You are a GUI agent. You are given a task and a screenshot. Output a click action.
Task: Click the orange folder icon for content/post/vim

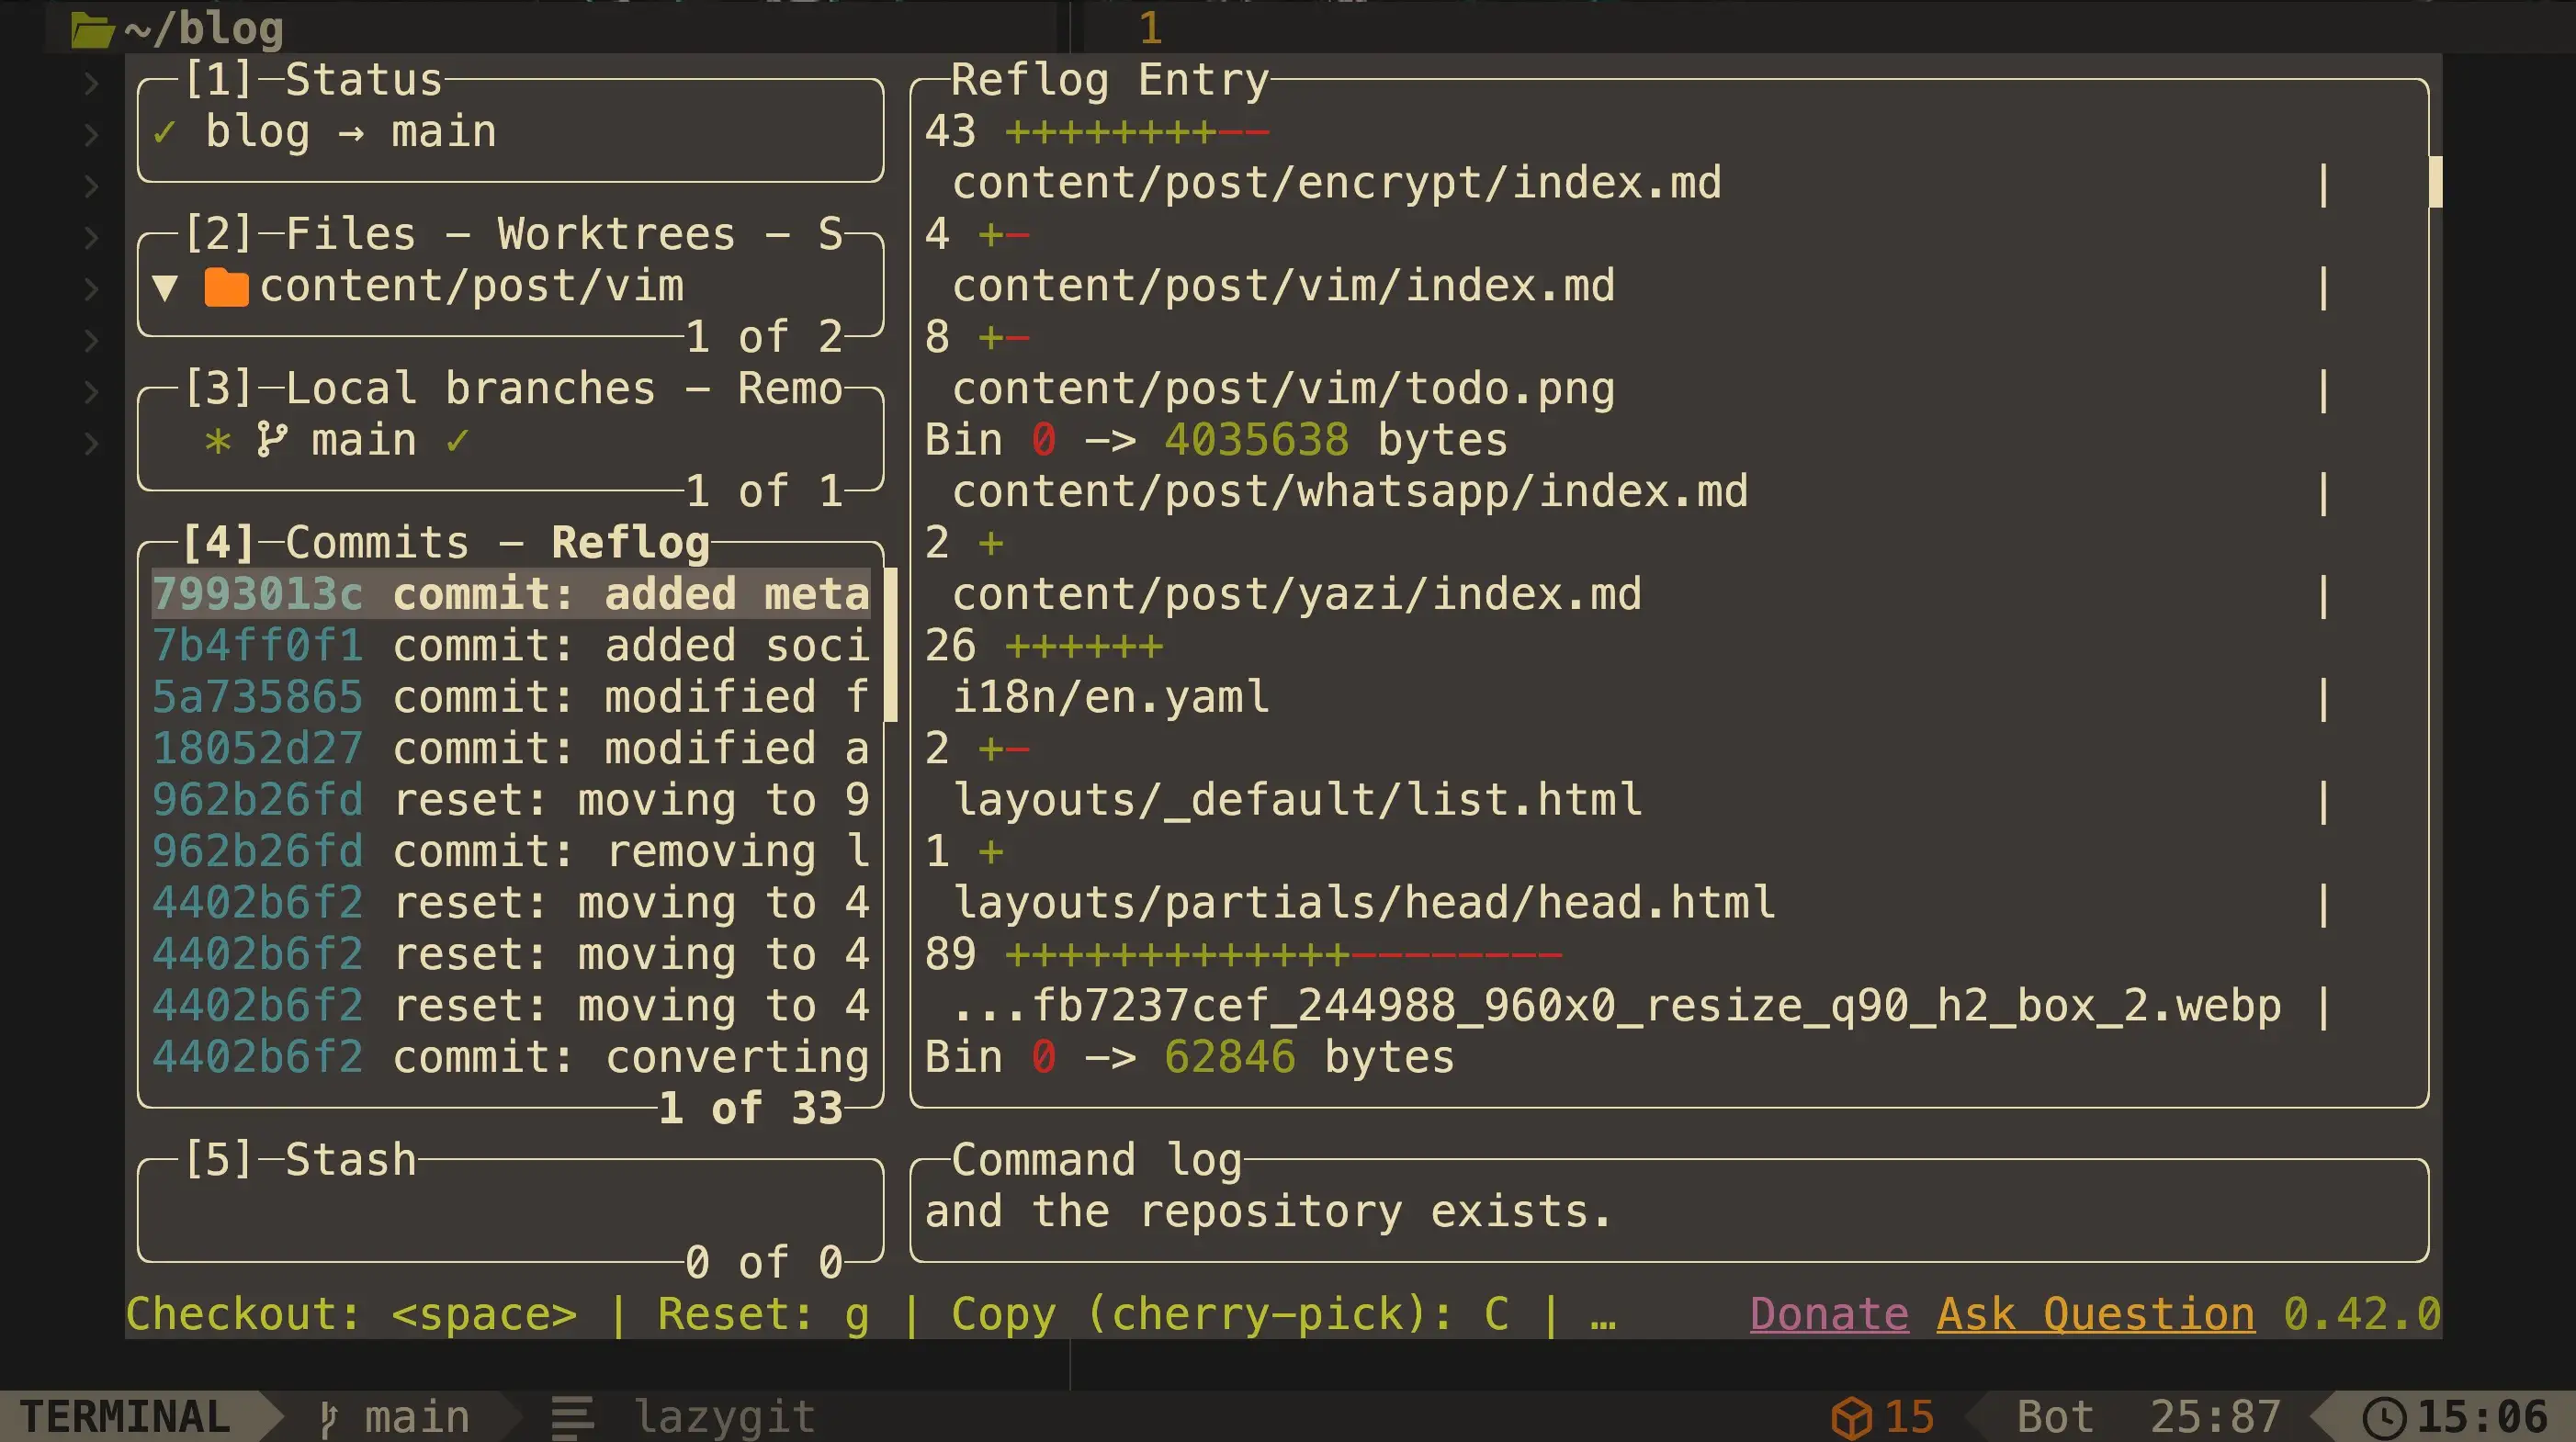click(226, 287)
